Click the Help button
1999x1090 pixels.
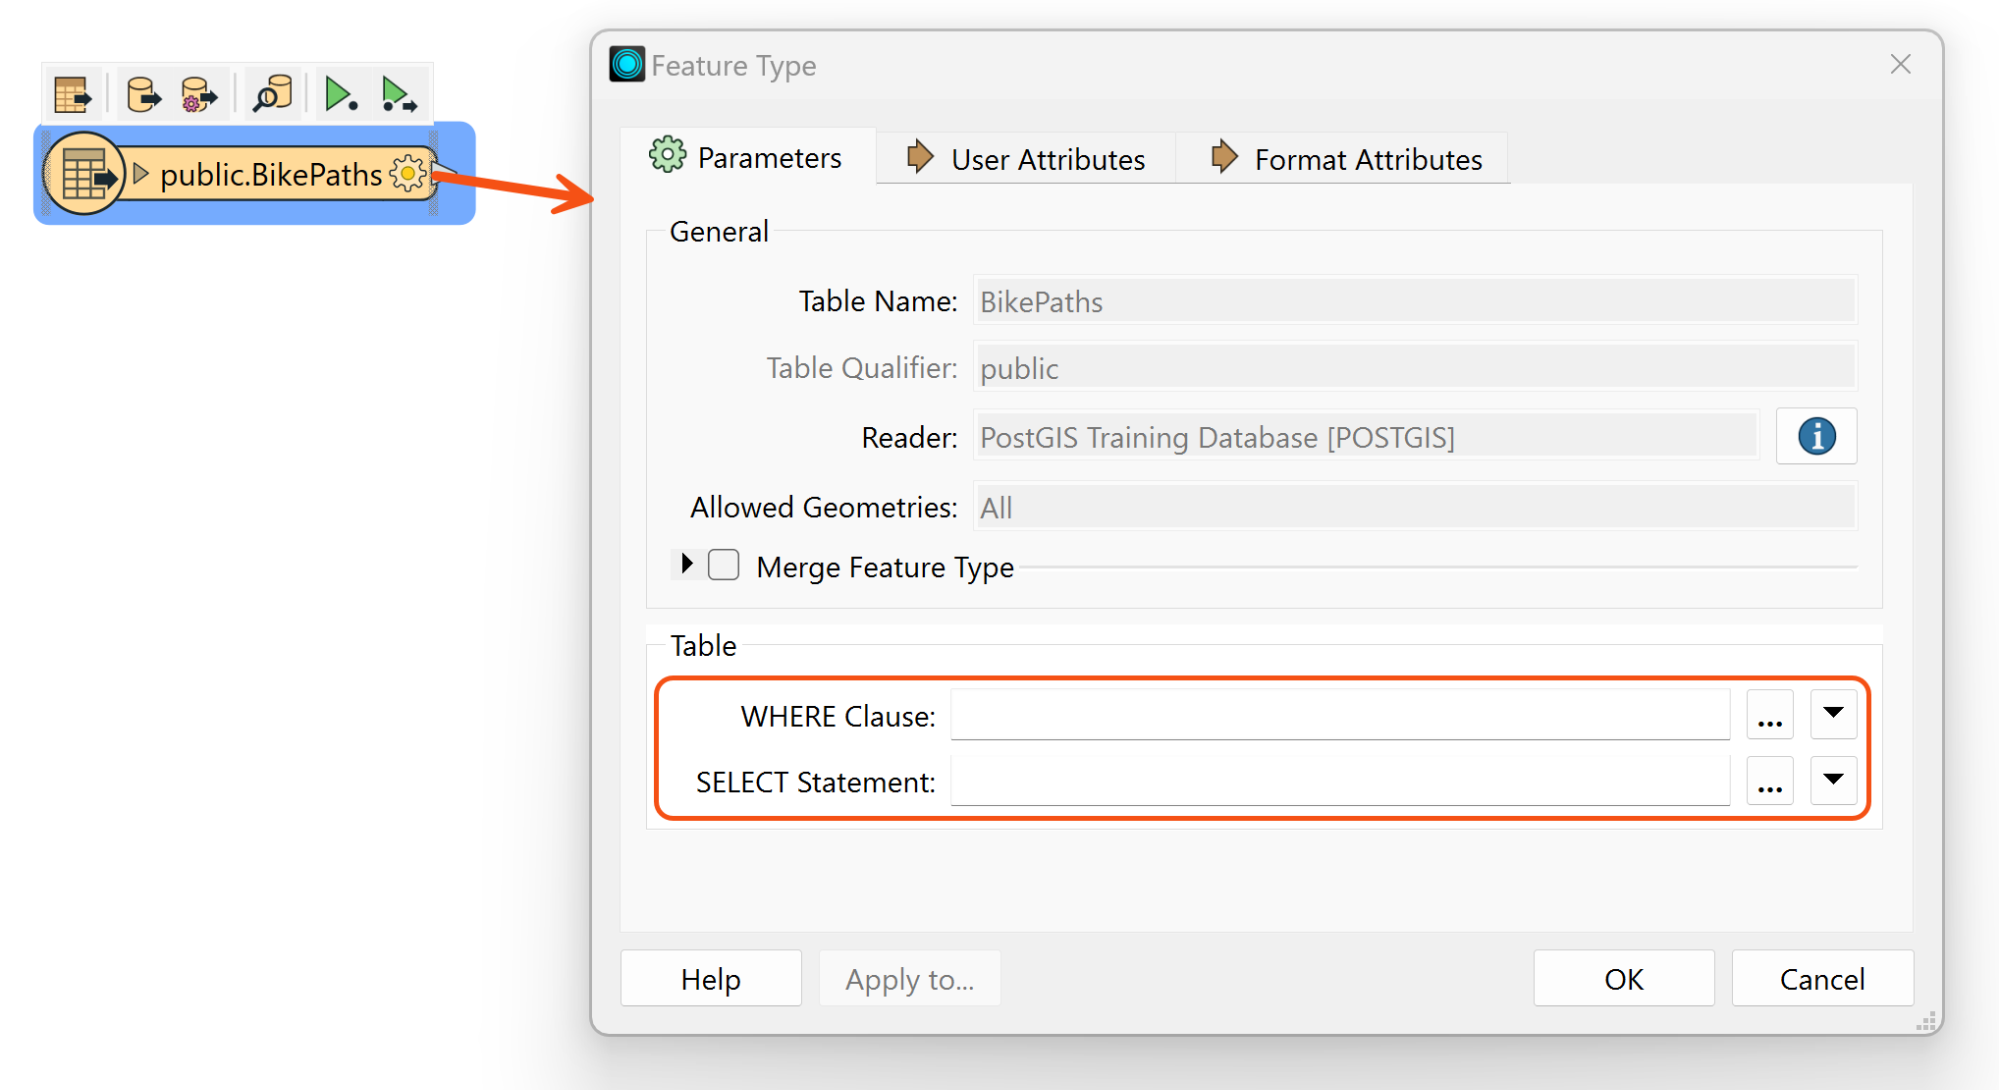coord(710,979)
